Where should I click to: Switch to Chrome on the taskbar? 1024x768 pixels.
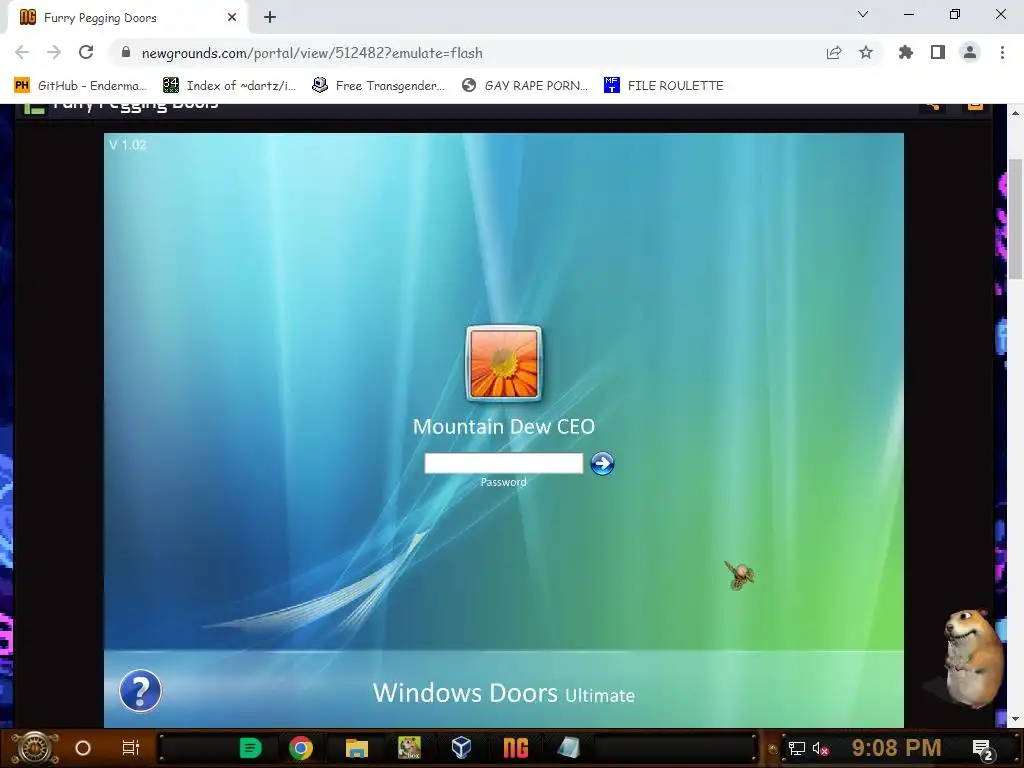tap(301, 748)
